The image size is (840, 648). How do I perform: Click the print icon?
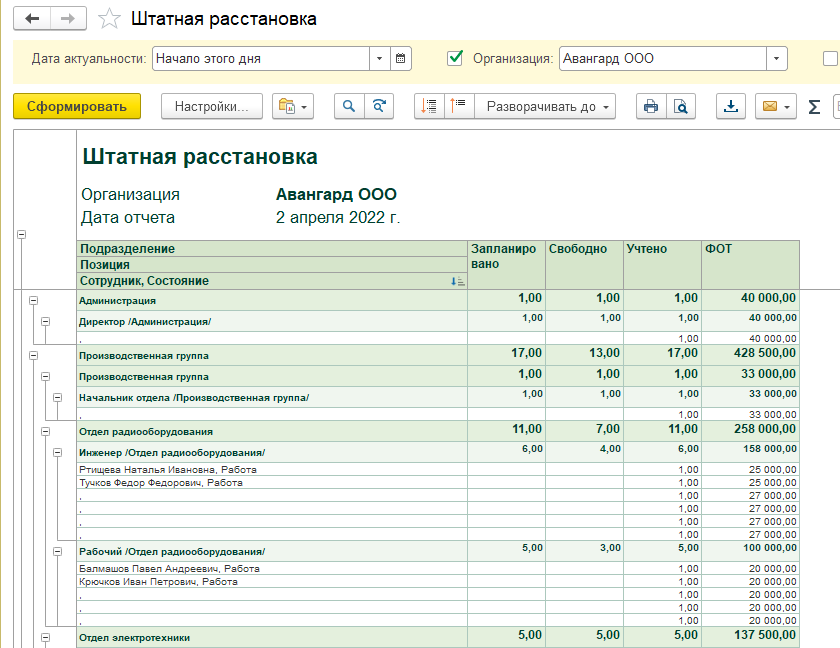pyautogui.click(x=651, y=107)
